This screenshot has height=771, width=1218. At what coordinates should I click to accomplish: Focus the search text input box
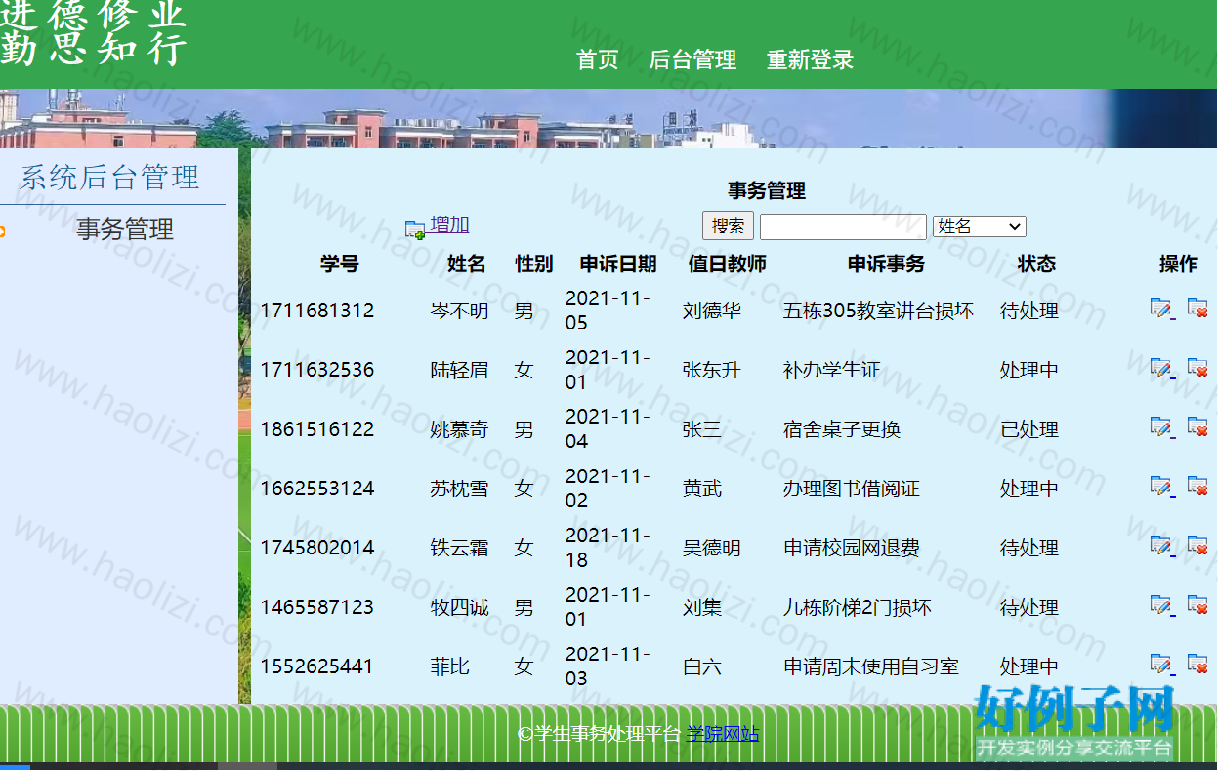pos(843,227)
